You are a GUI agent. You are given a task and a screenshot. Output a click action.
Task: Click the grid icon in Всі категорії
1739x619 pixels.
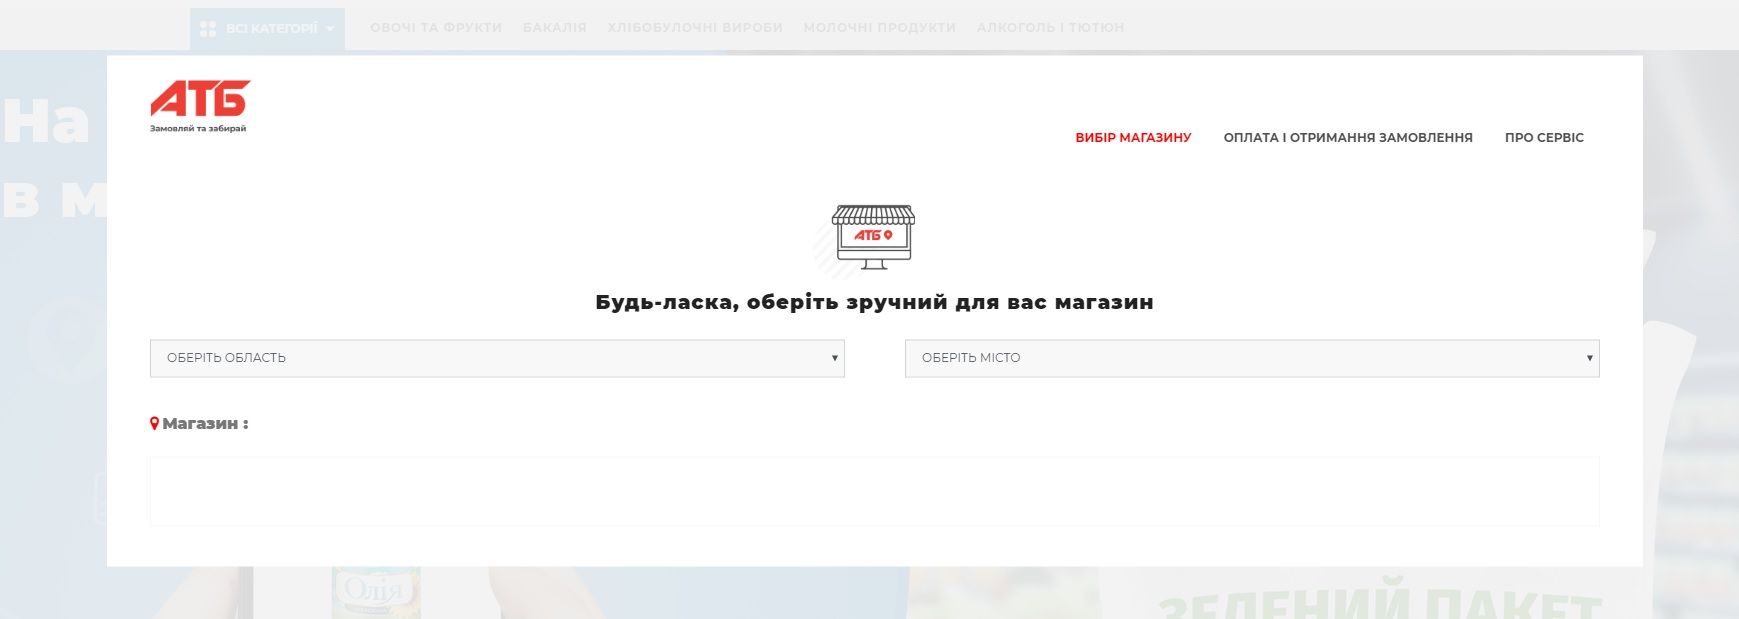(208, 29)
